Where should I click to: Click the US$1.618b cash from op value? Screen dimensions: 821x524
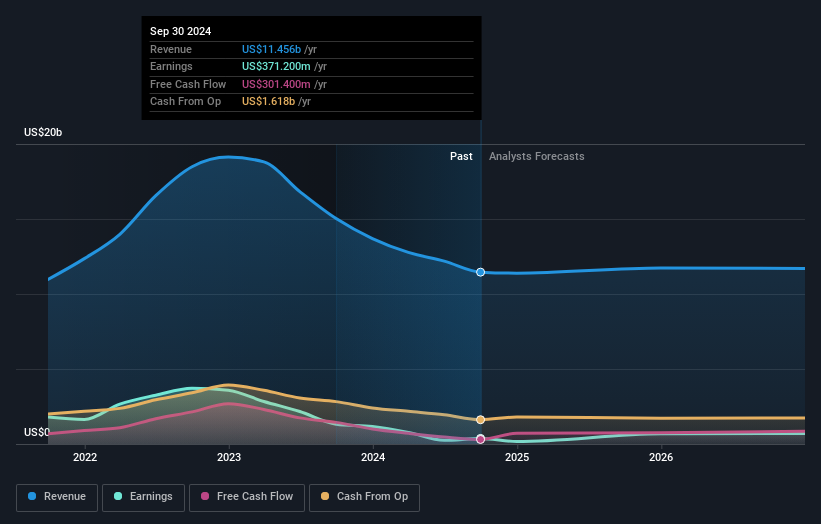pos(268,102)
